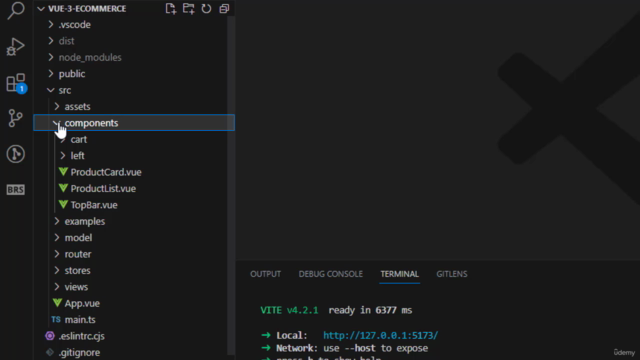Open the Search view in activity bar
The image size is (640, 360).
(x=16, y=10)
